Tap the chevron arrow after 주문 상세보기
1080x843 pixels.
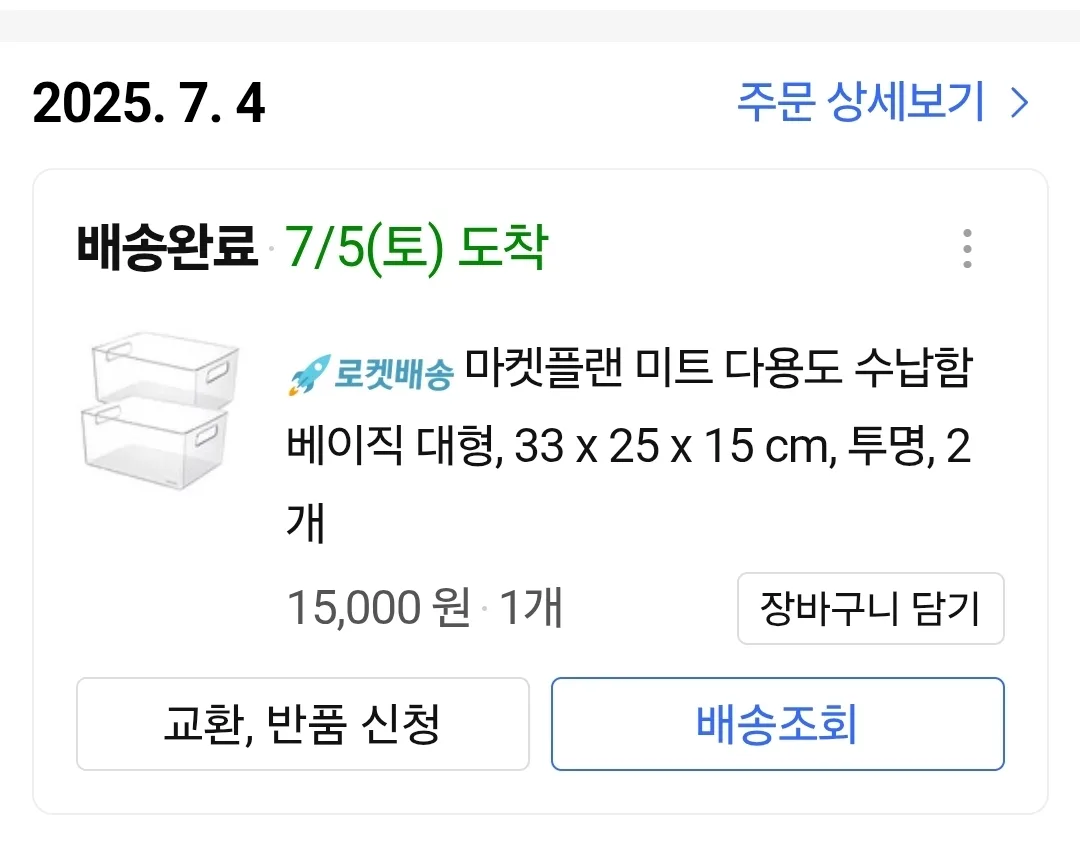(x=1020, y=103)
